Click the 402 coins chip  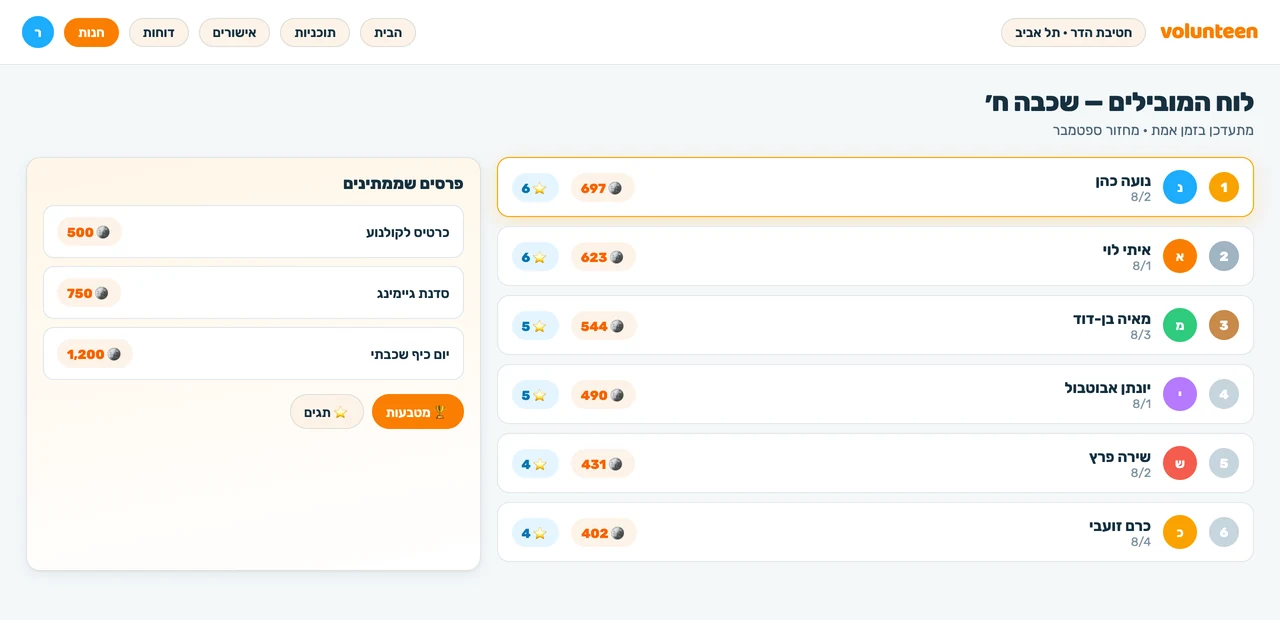pos(604,533)
